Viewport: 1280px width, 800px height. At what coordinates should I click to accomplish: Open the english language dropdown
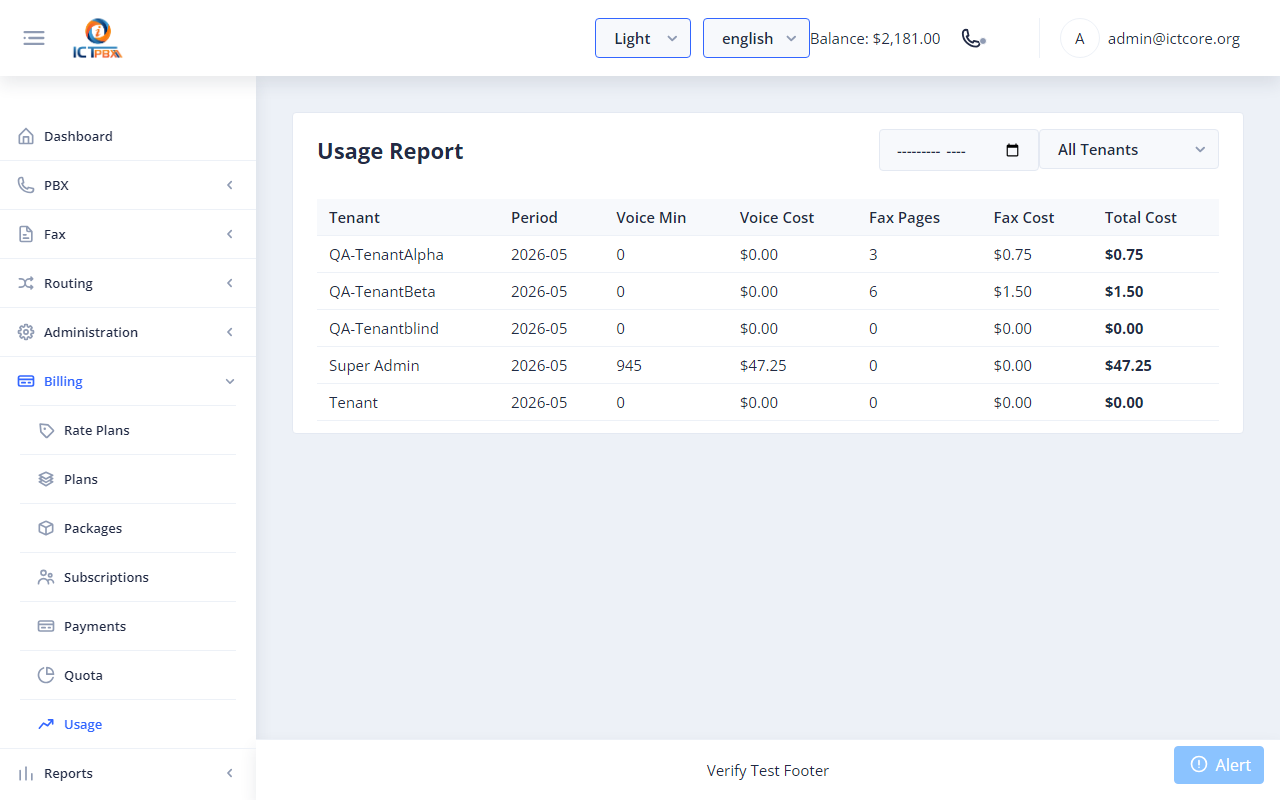[x=756, y=38]
